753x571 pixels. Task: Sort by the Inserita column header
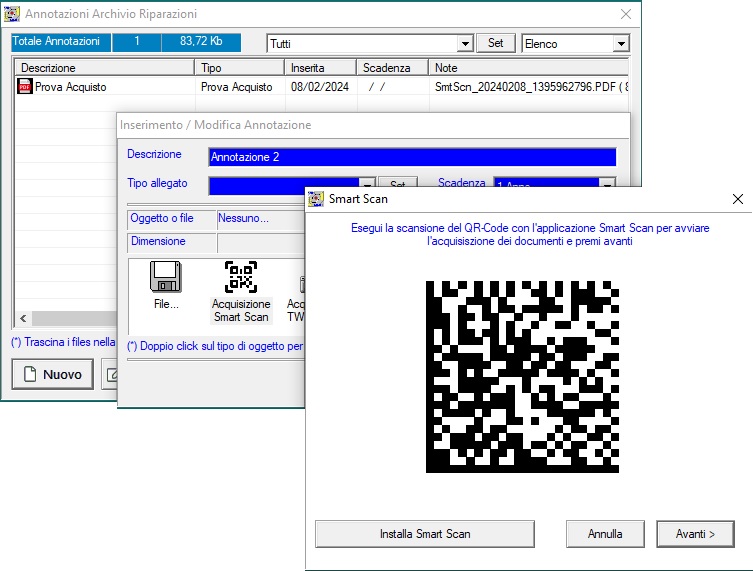click(321, 68)
